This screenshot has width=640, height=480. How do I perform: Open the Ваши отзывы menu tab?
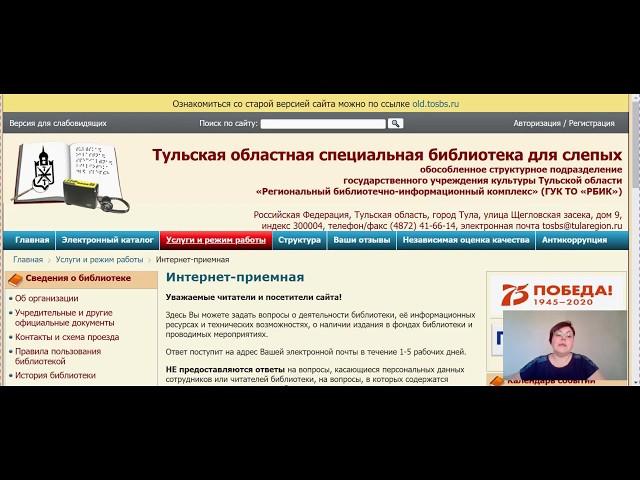pyautogui.click(x=362, y=240)
